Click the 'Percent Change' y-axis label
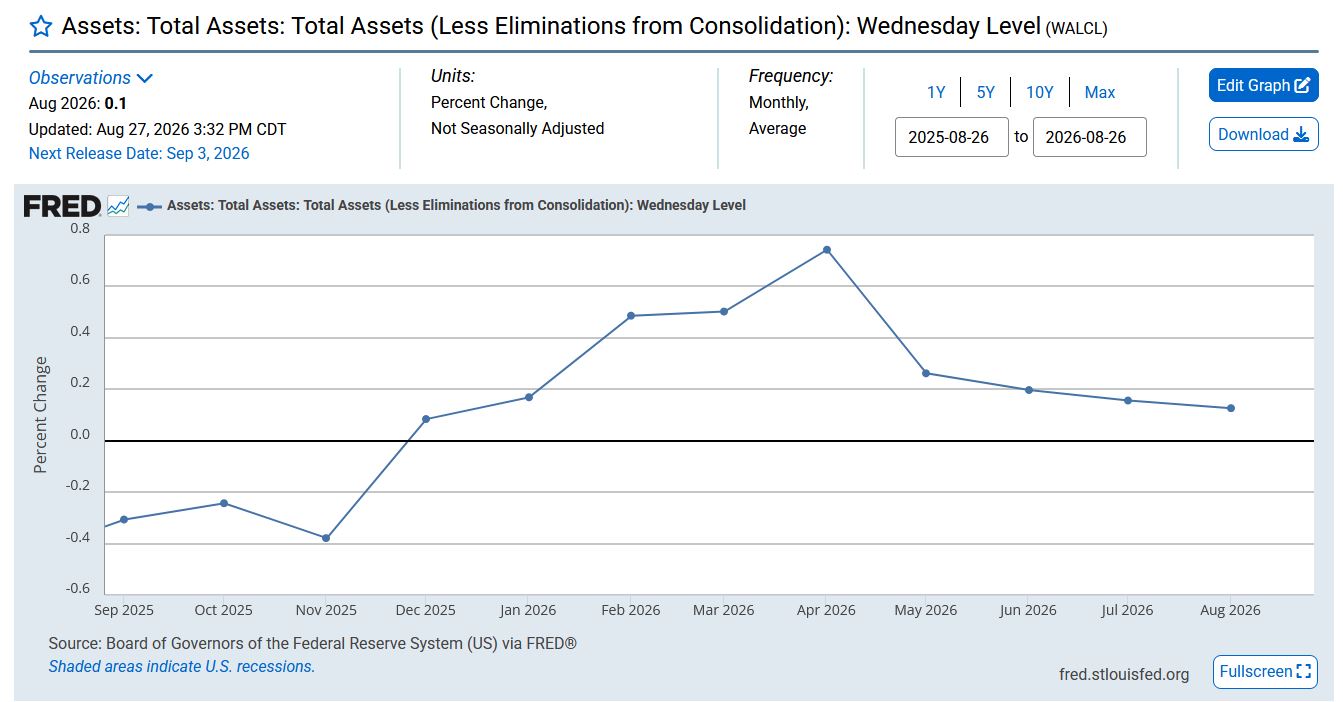1343x702 pixels. [41, 415]
